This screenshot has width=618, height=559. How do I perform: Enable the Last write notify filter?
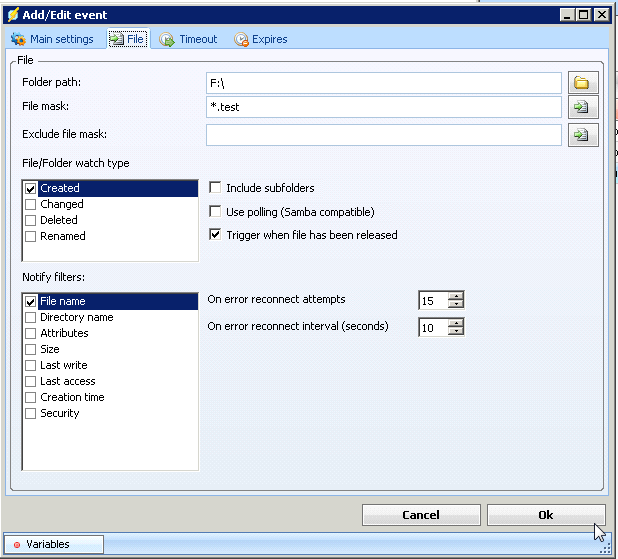(30, 365)
